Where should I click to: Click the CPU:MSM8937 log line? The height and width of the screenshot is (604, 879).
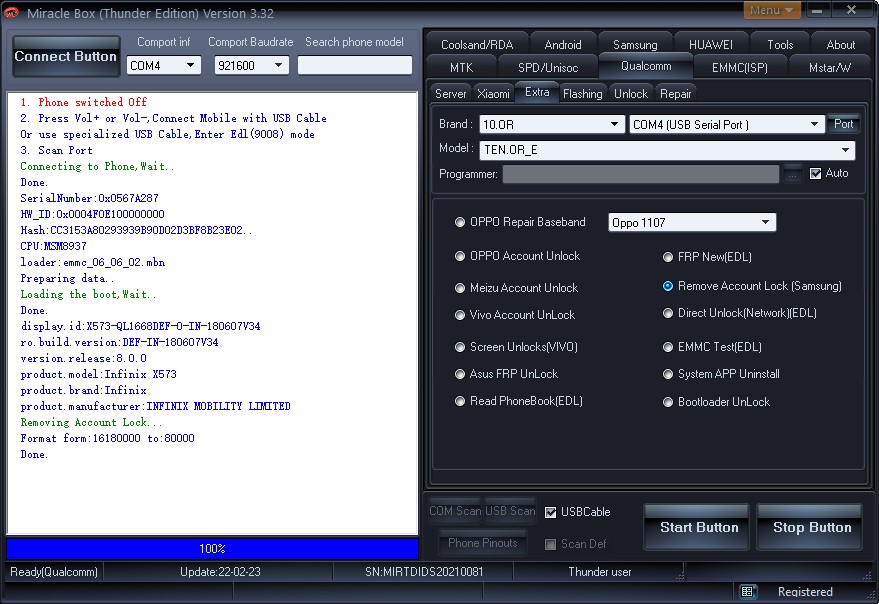(x=53, y=246)
